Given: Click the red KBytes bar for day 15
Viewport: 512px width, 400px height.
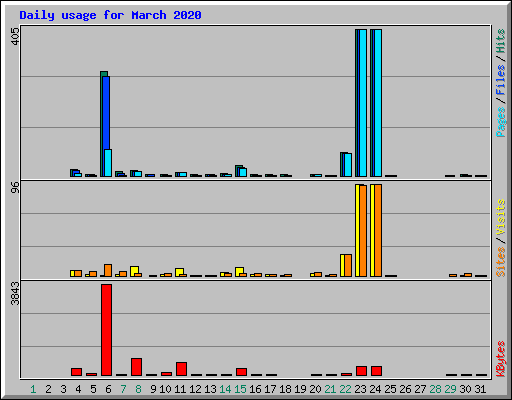Looking at the screenshot, I should point(242,372).
